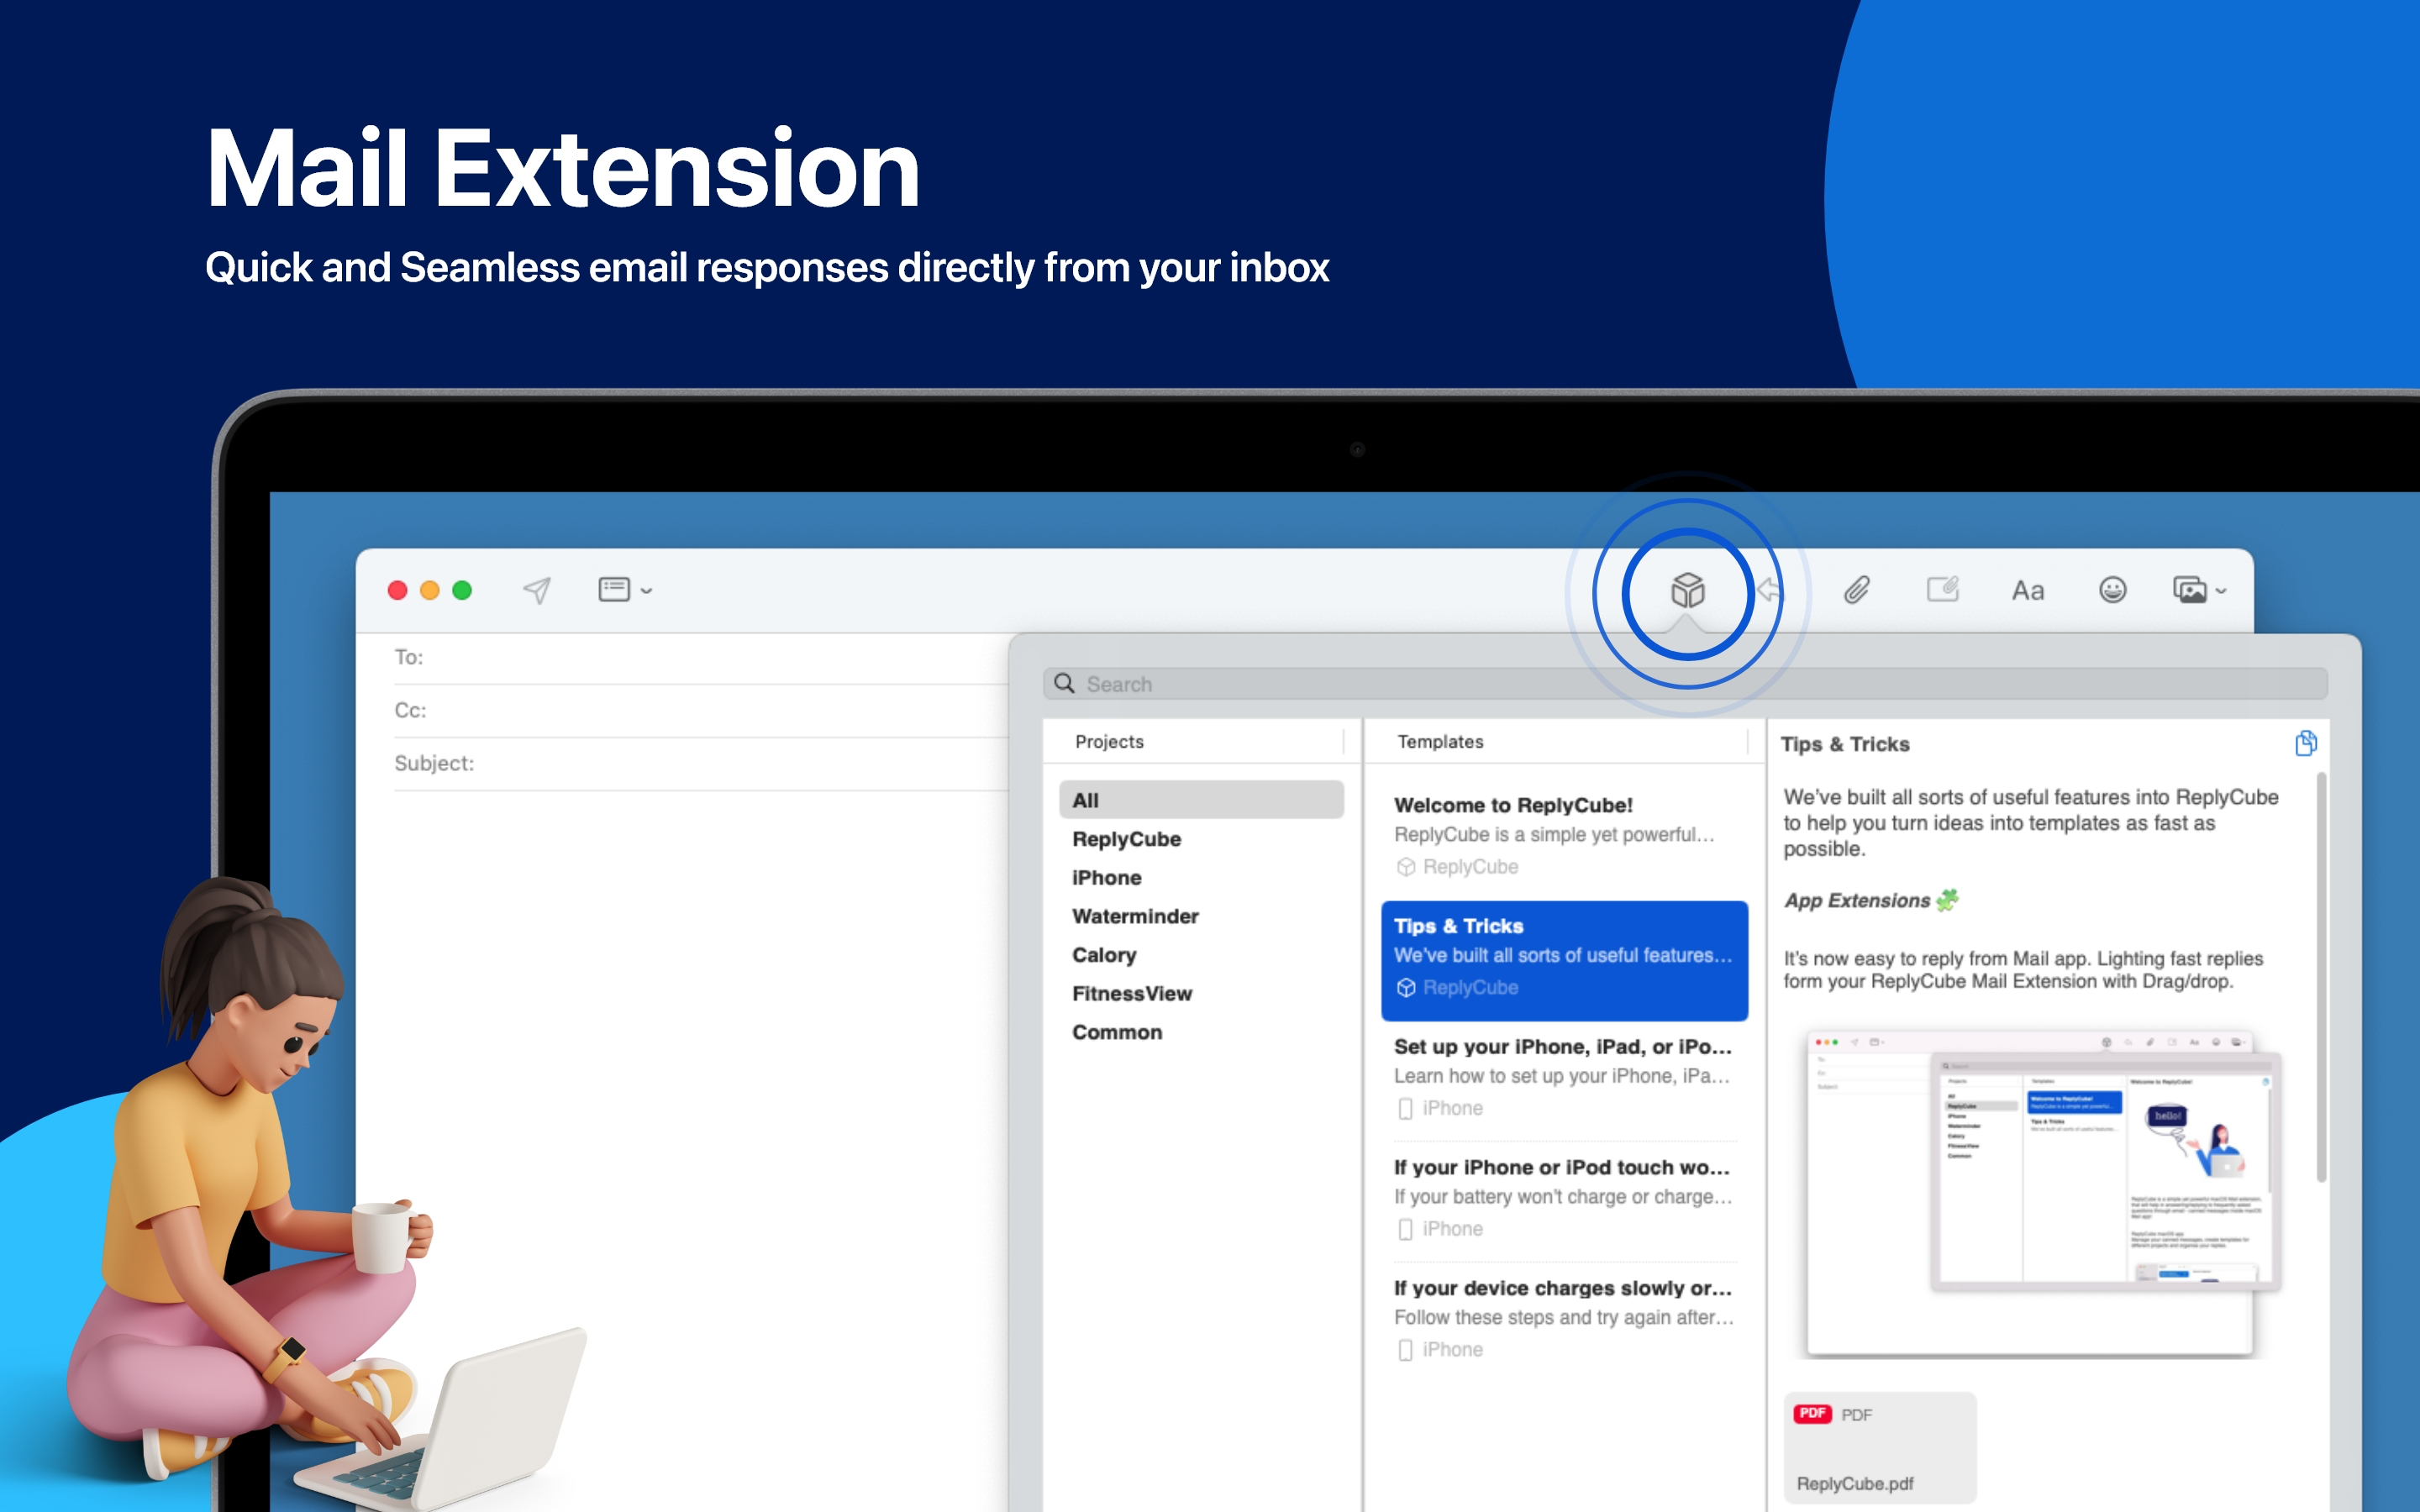
Task: Select the Tips & Tricks template
Action: coord(1564,960)
